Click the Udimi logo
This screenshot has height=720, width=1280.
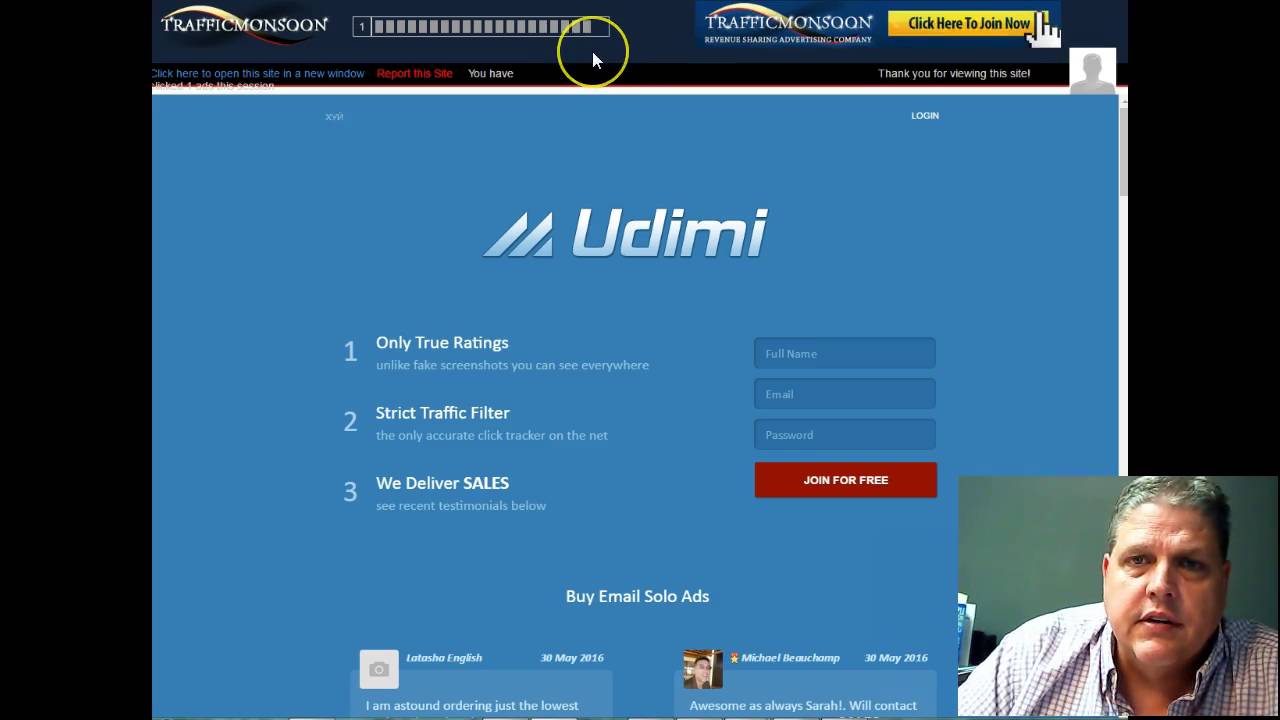(x=625, y=233)
